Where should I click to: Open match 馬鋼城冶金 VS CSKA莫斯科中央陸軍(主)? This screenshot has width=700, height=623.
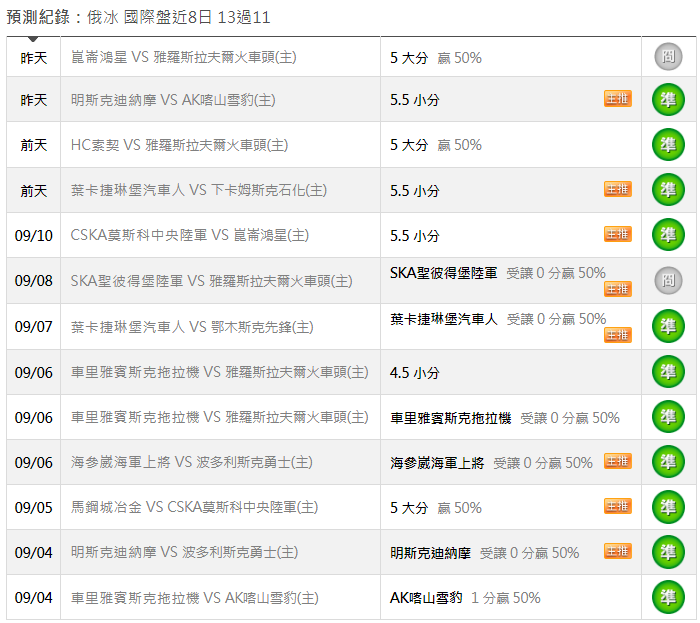(194, 507)
